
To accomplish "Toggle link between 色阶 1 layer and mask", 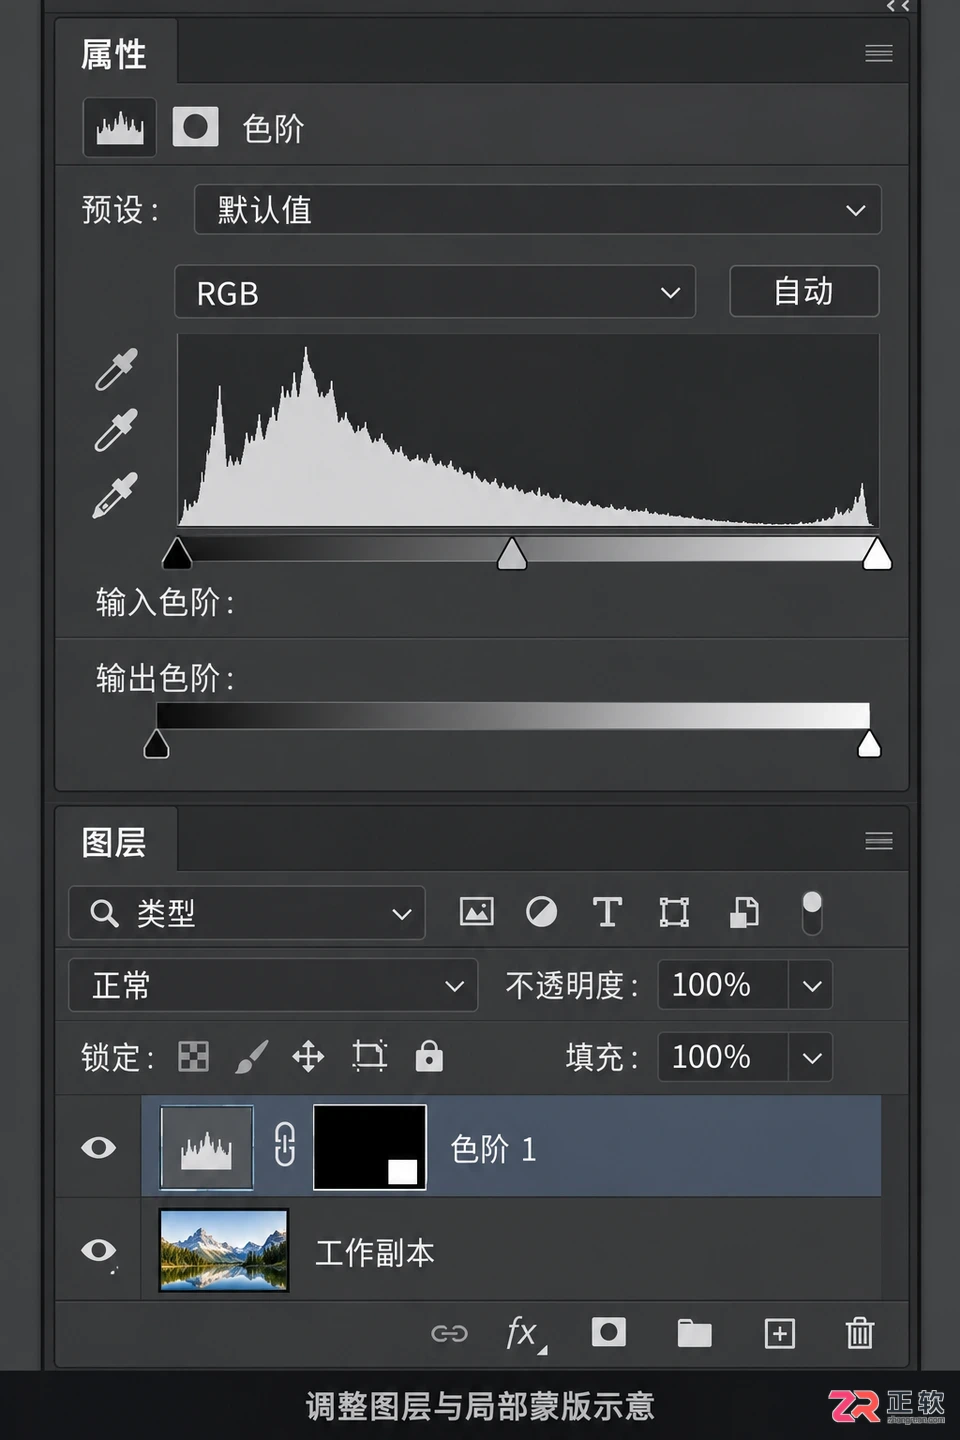I will click(x=284, y=1145).
